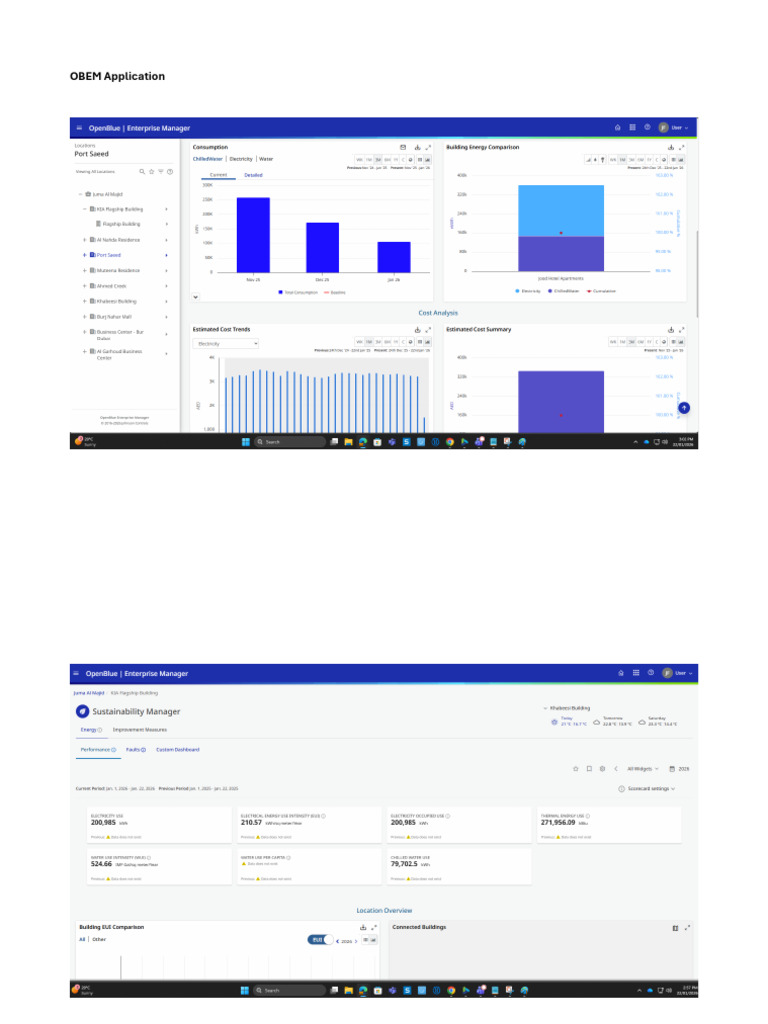Open the 2026 calendar picker
The height and width of the screenshot is (1024, 768).
click(679, 769)
